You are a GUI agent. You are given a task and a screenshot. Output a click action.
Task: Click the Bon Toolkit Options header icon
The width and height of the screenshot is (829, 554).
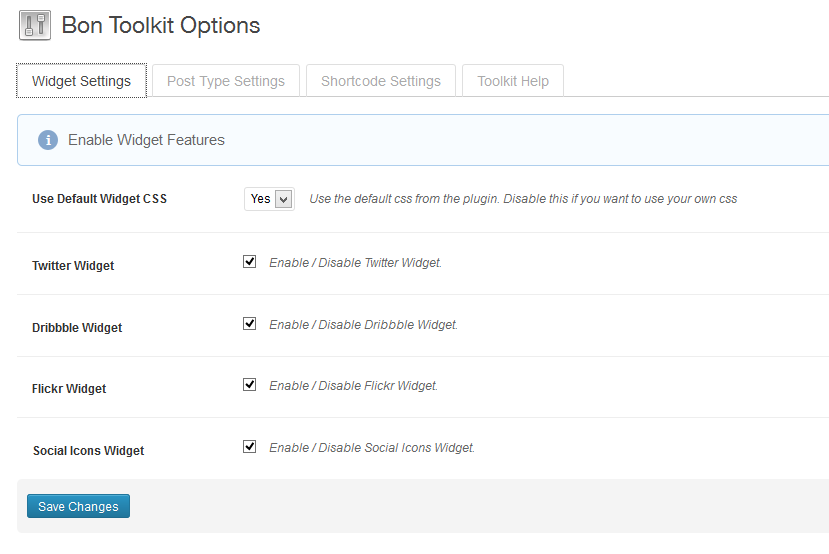point(35,26)
